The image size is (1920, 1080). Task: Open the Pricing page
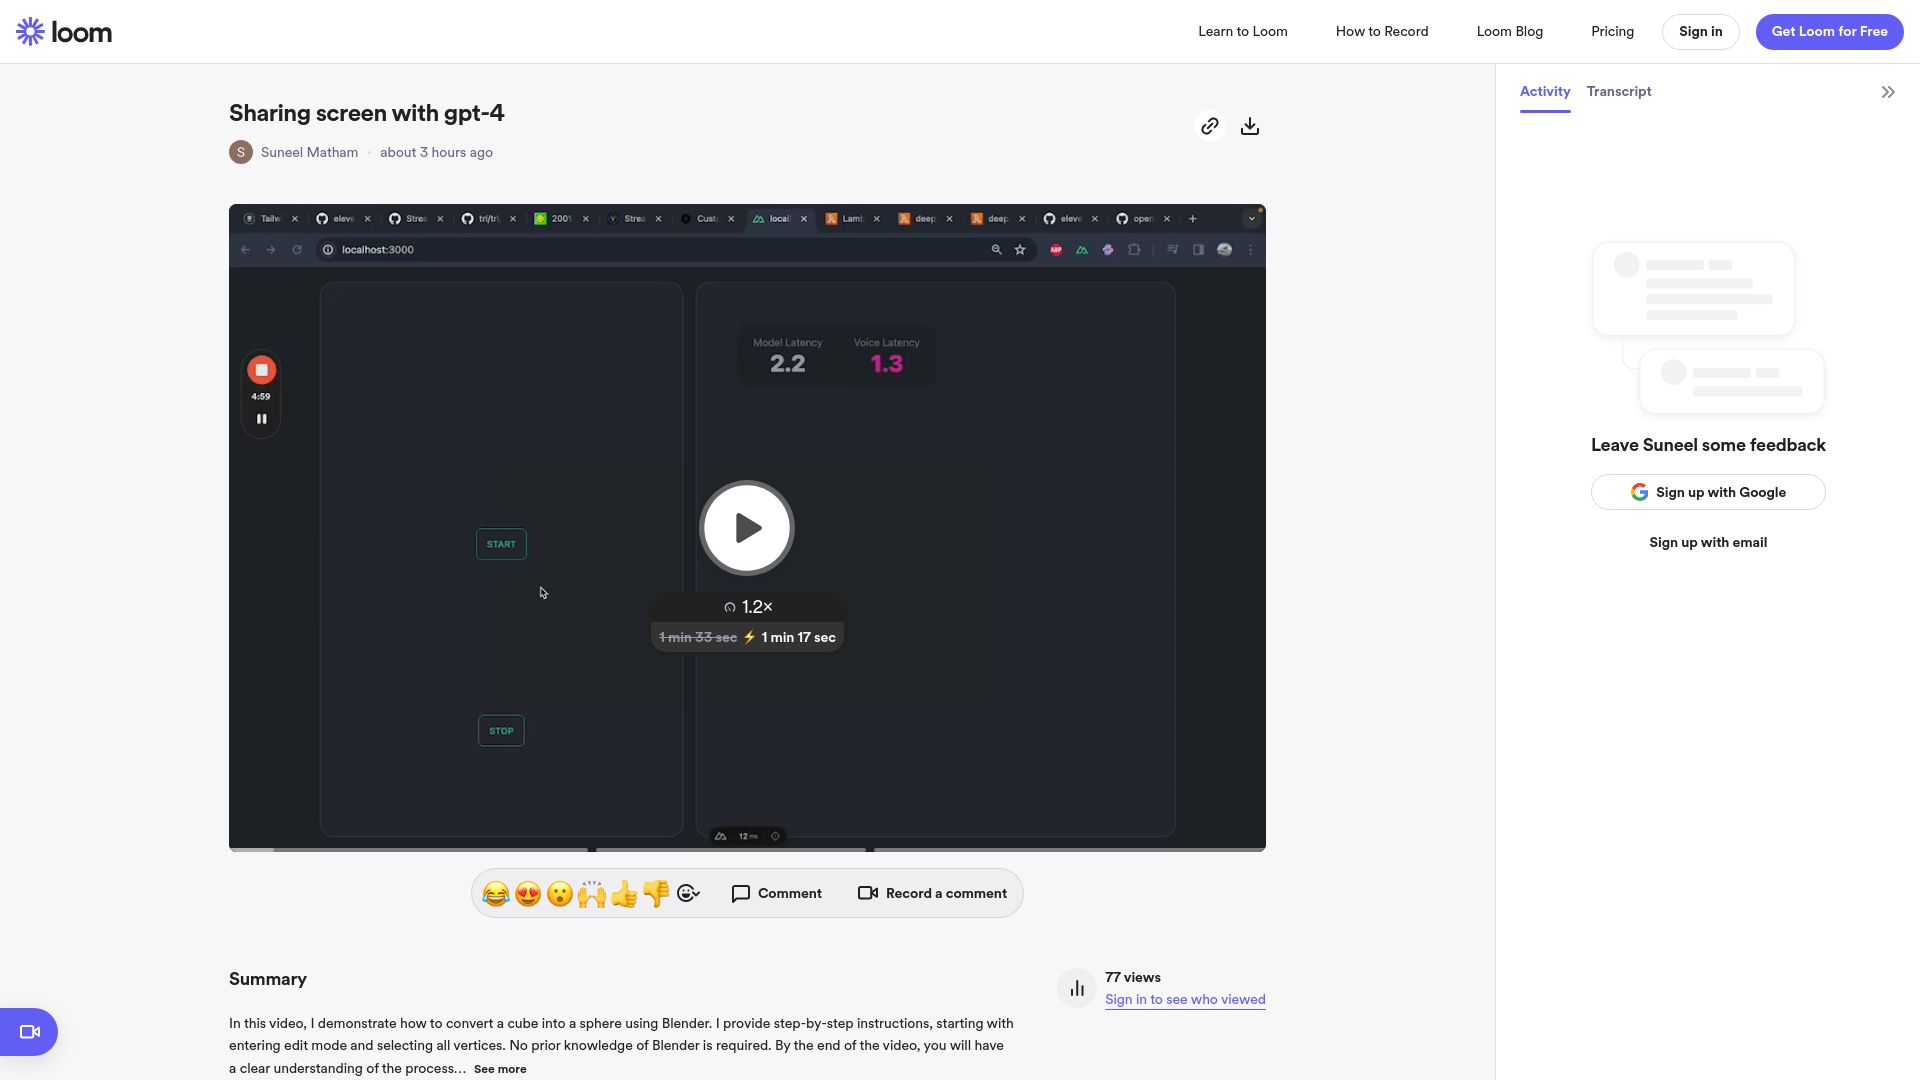(1613, 32)
